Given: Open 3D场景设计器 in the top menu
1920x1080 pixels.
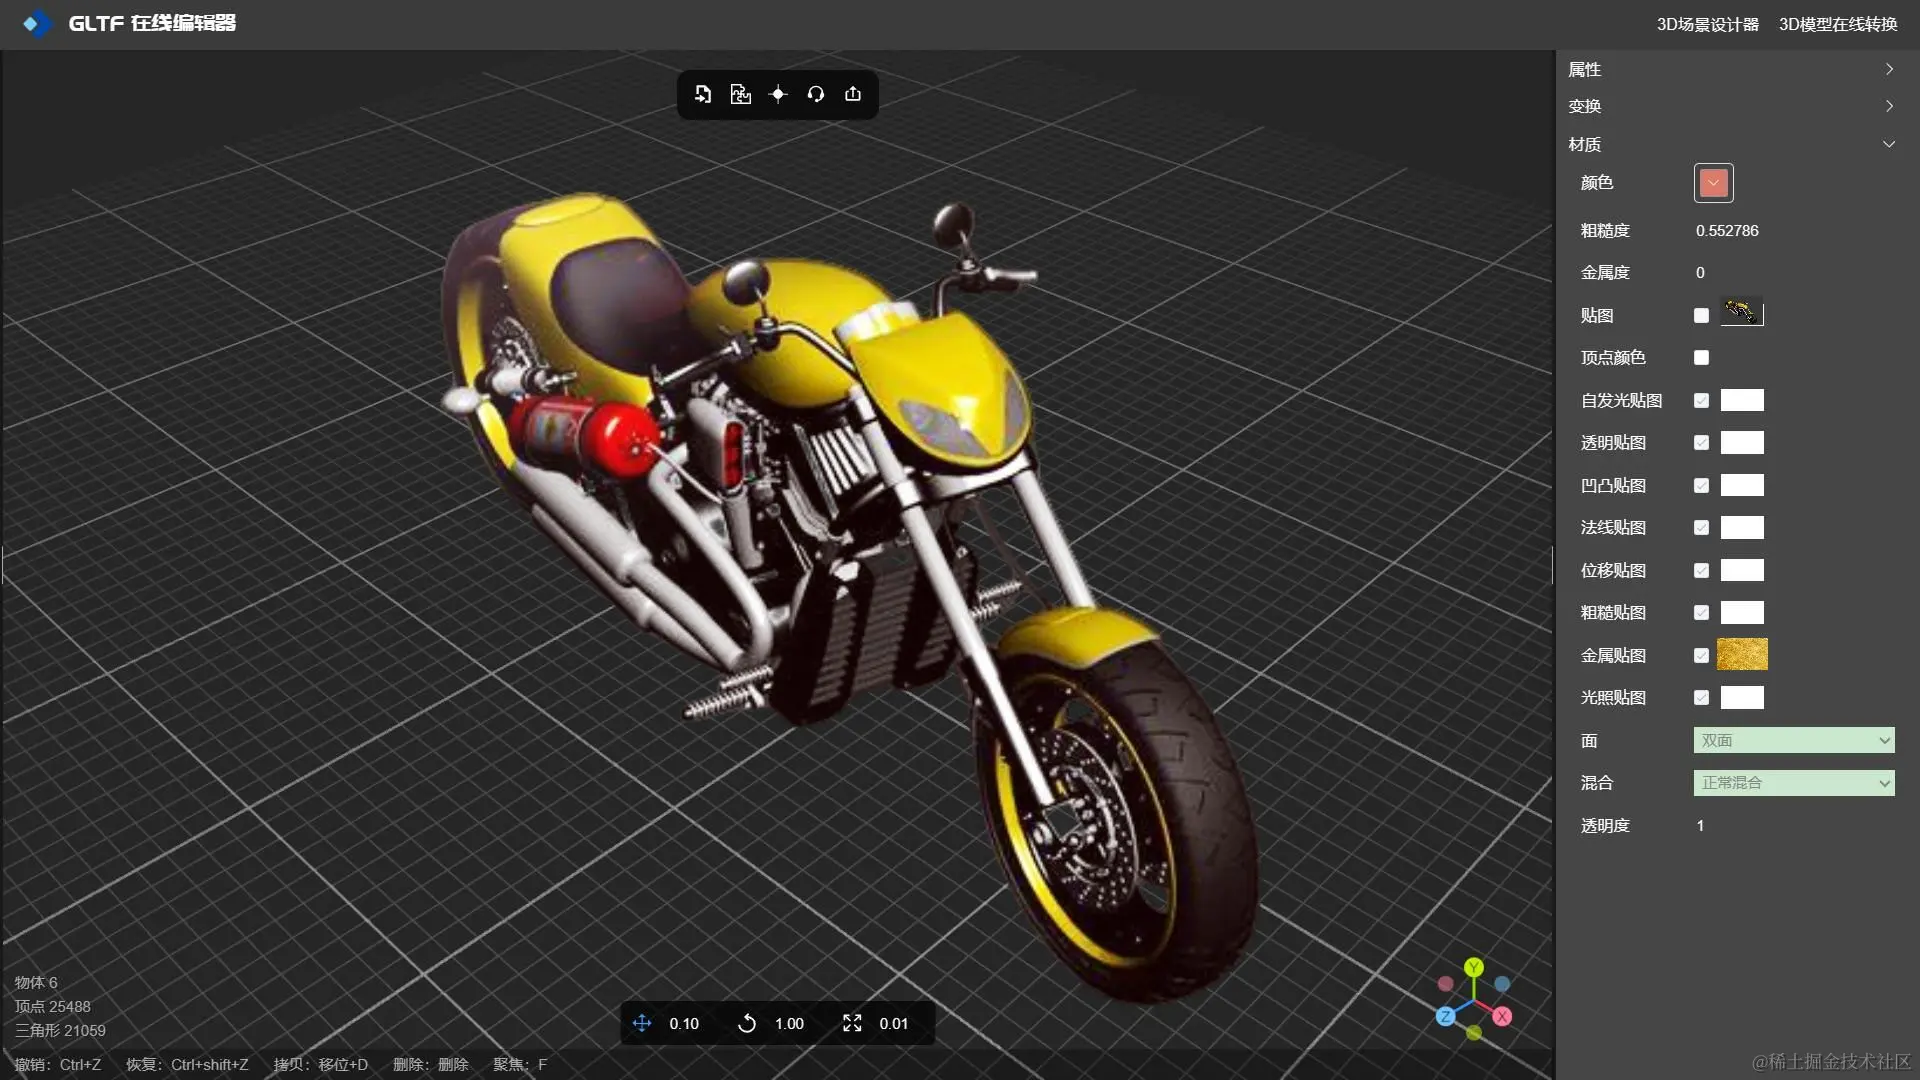Looking at the screenshot, I should click(1707, 24).
